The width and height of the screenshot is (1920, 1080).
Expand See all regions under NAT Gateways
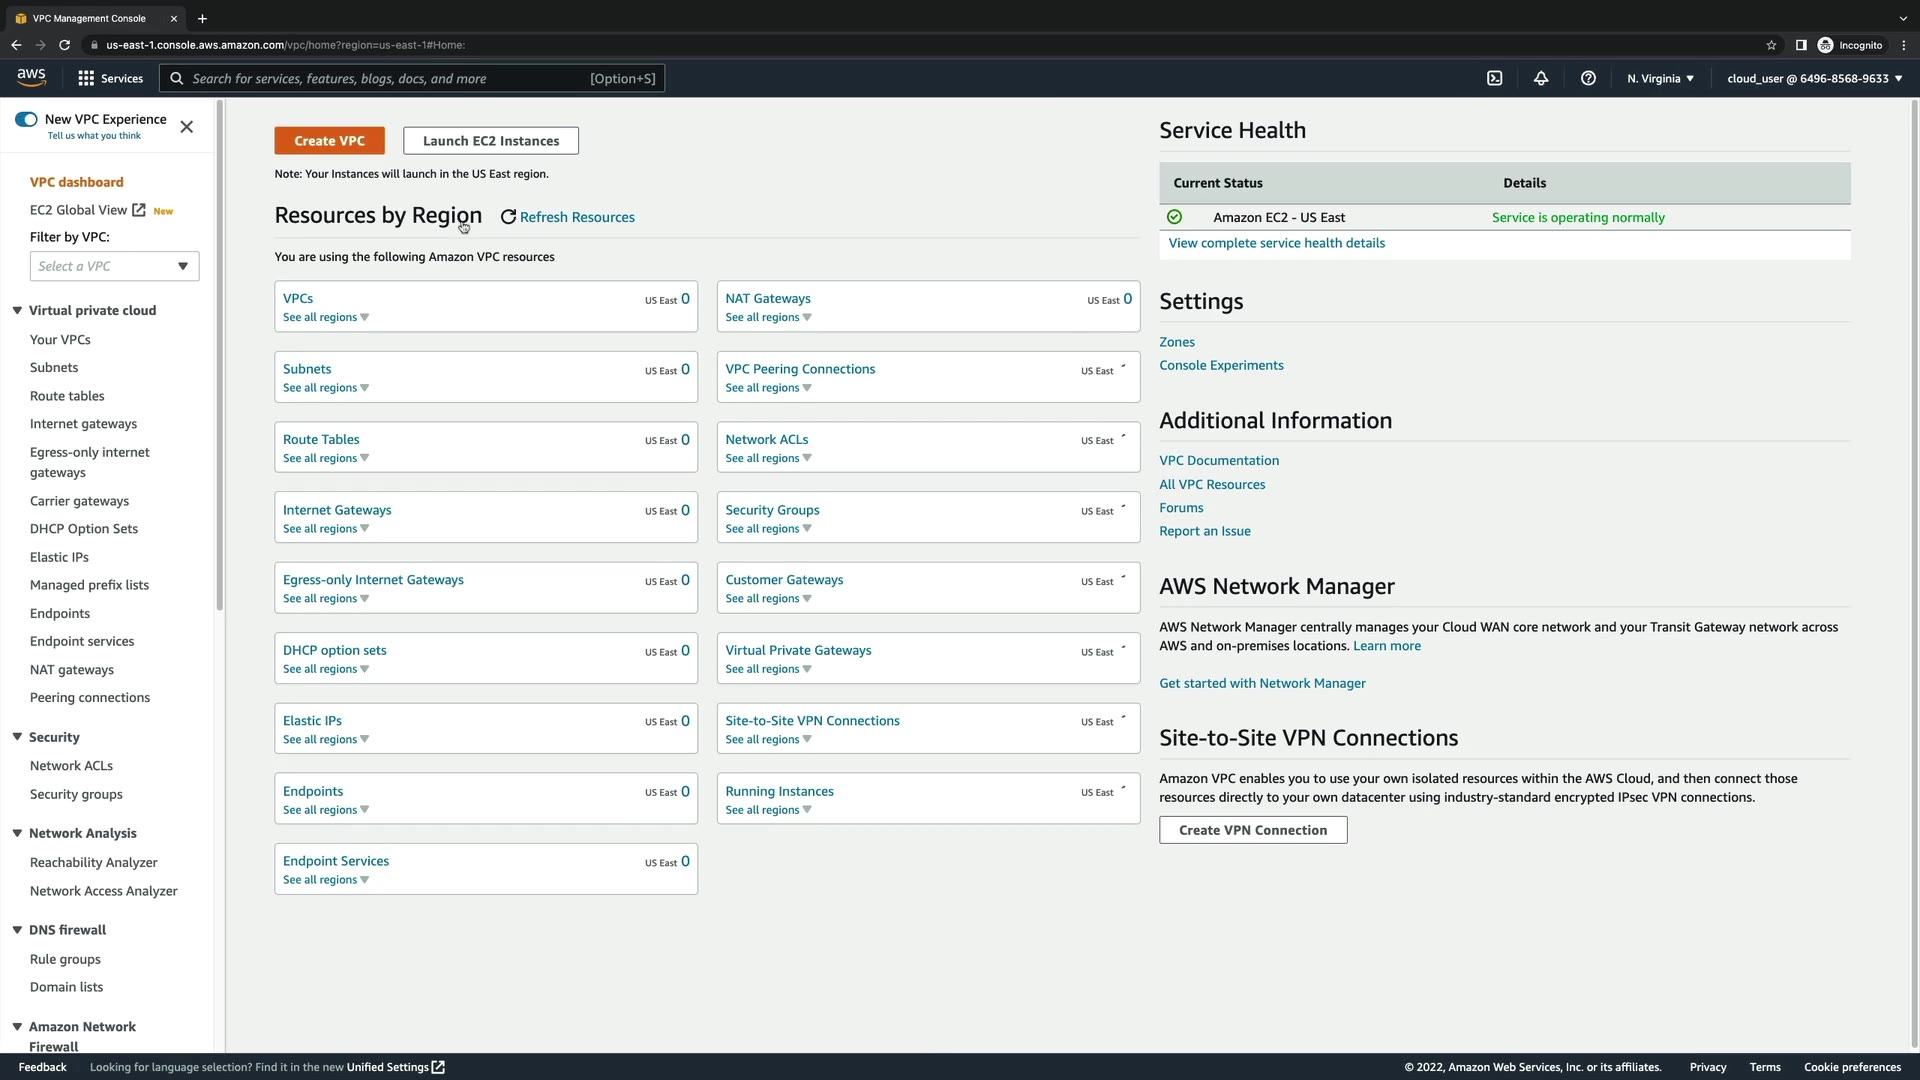(768, 318)
